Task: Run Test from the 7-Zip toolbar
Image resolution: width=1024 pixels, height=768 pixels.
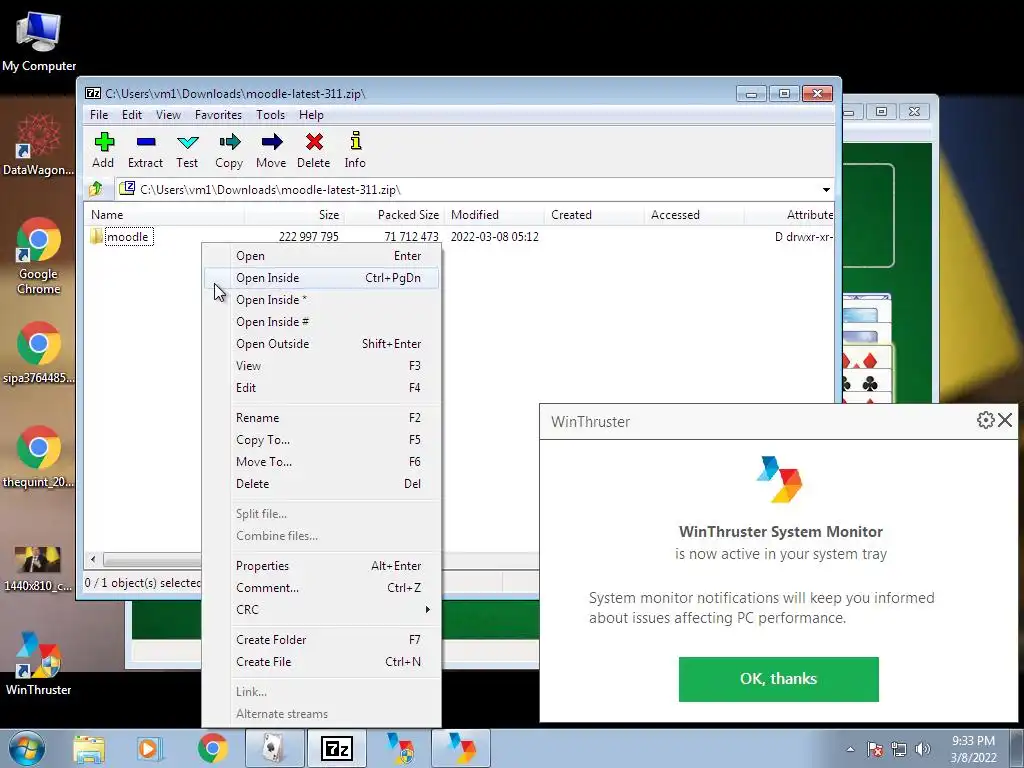Action: 187,150
